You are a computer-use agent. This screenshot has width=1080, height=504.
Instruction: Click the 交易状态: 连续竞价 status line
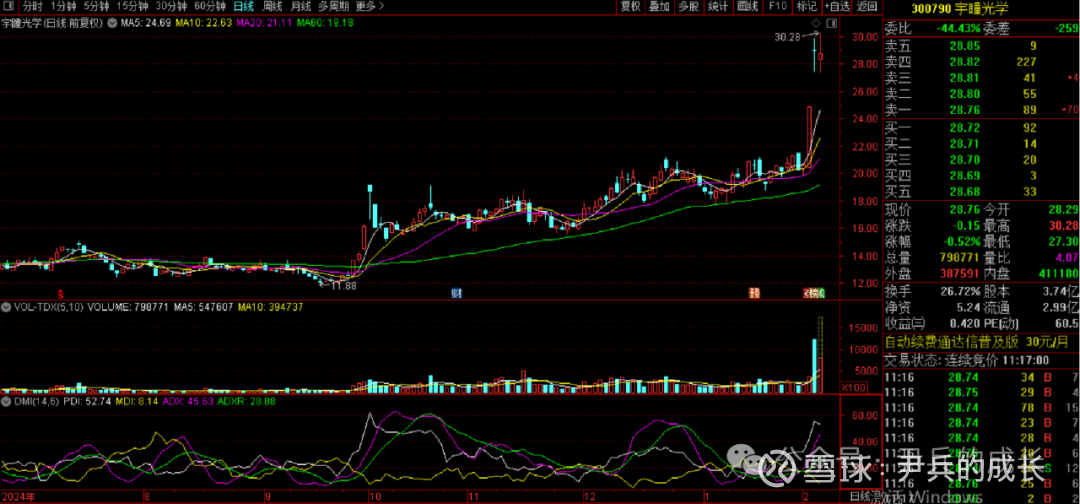point(967,360)
